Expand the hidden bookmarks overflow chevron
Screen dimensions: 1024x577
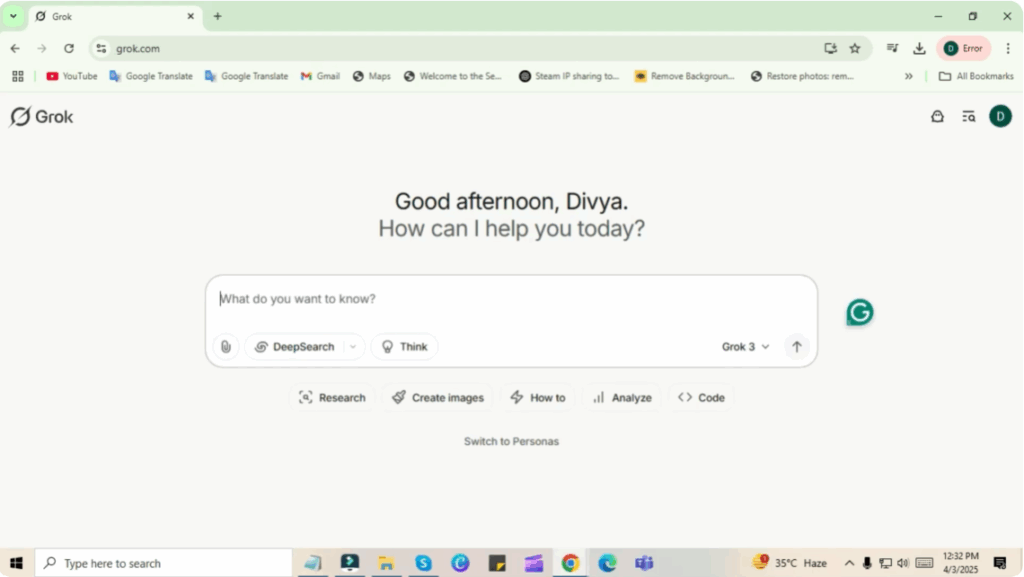pyautogui.click(x=909, y=76)
